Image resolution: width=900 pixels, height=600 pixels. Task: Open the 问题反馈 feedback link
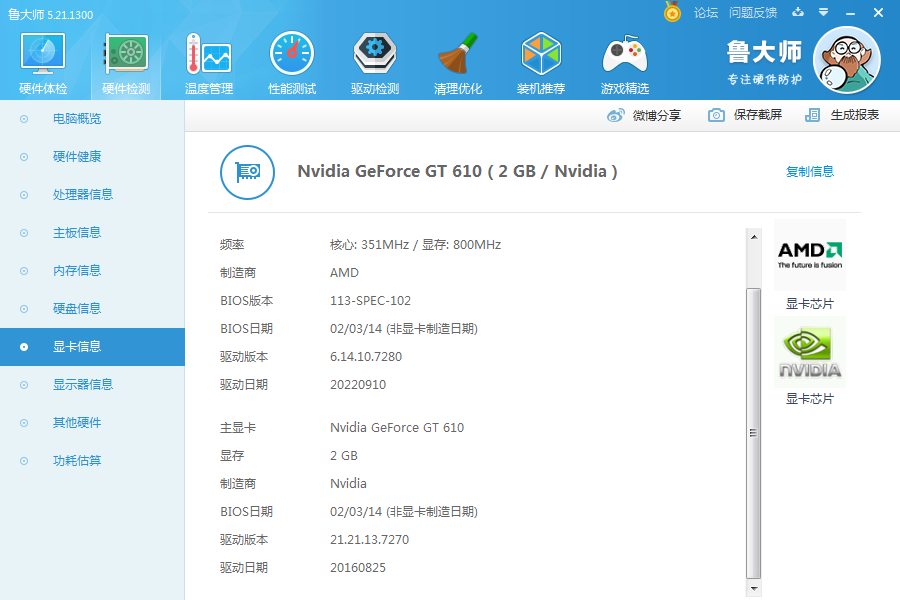tap(753, 13)
